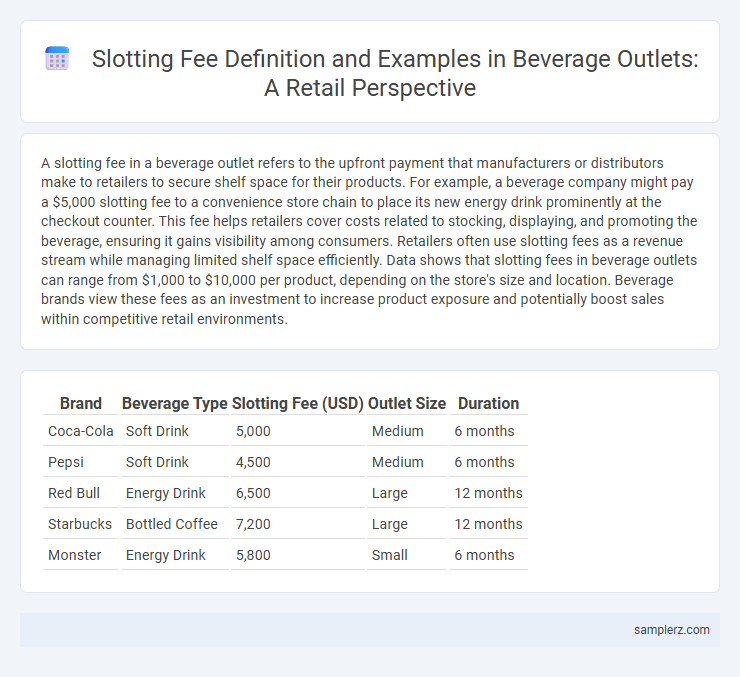Viewport: 740px width, 677px height.
Task: Select the Starbucks brand cell
Action: click(81, 524)
